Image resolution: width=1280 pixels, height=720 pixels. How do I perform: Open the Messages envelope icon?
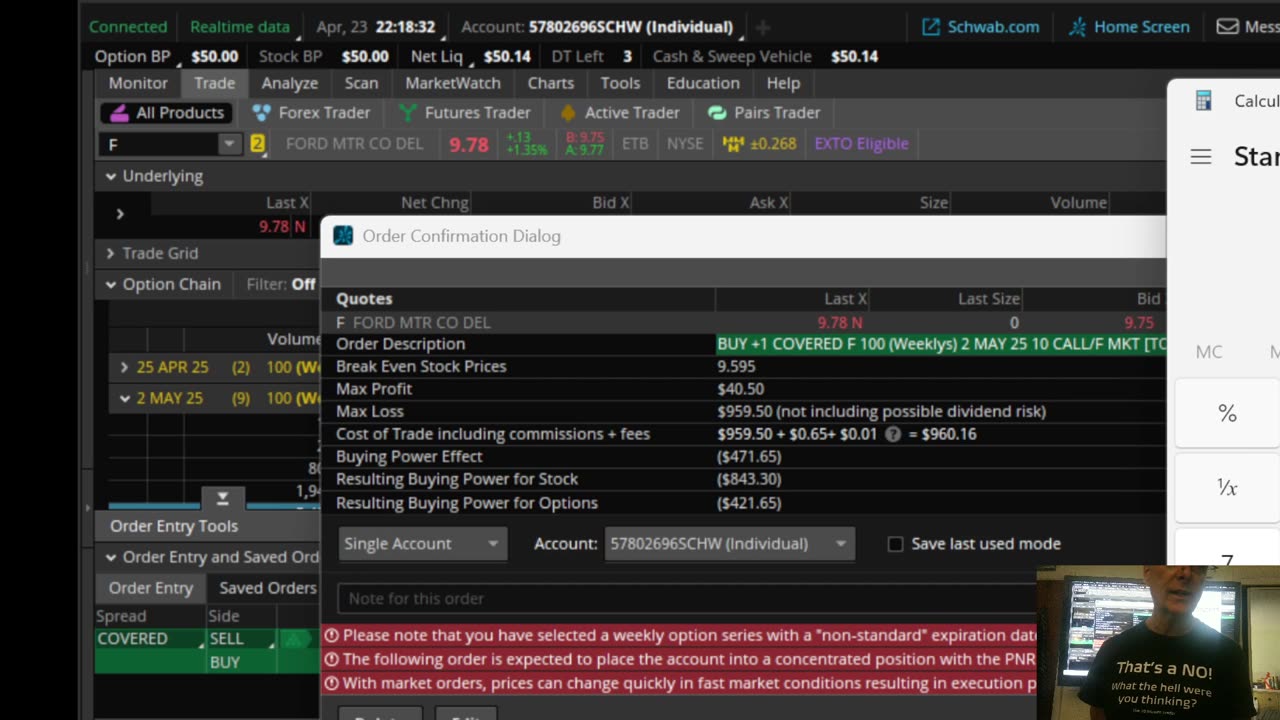pyautogui.click(x=1227, y=27)
